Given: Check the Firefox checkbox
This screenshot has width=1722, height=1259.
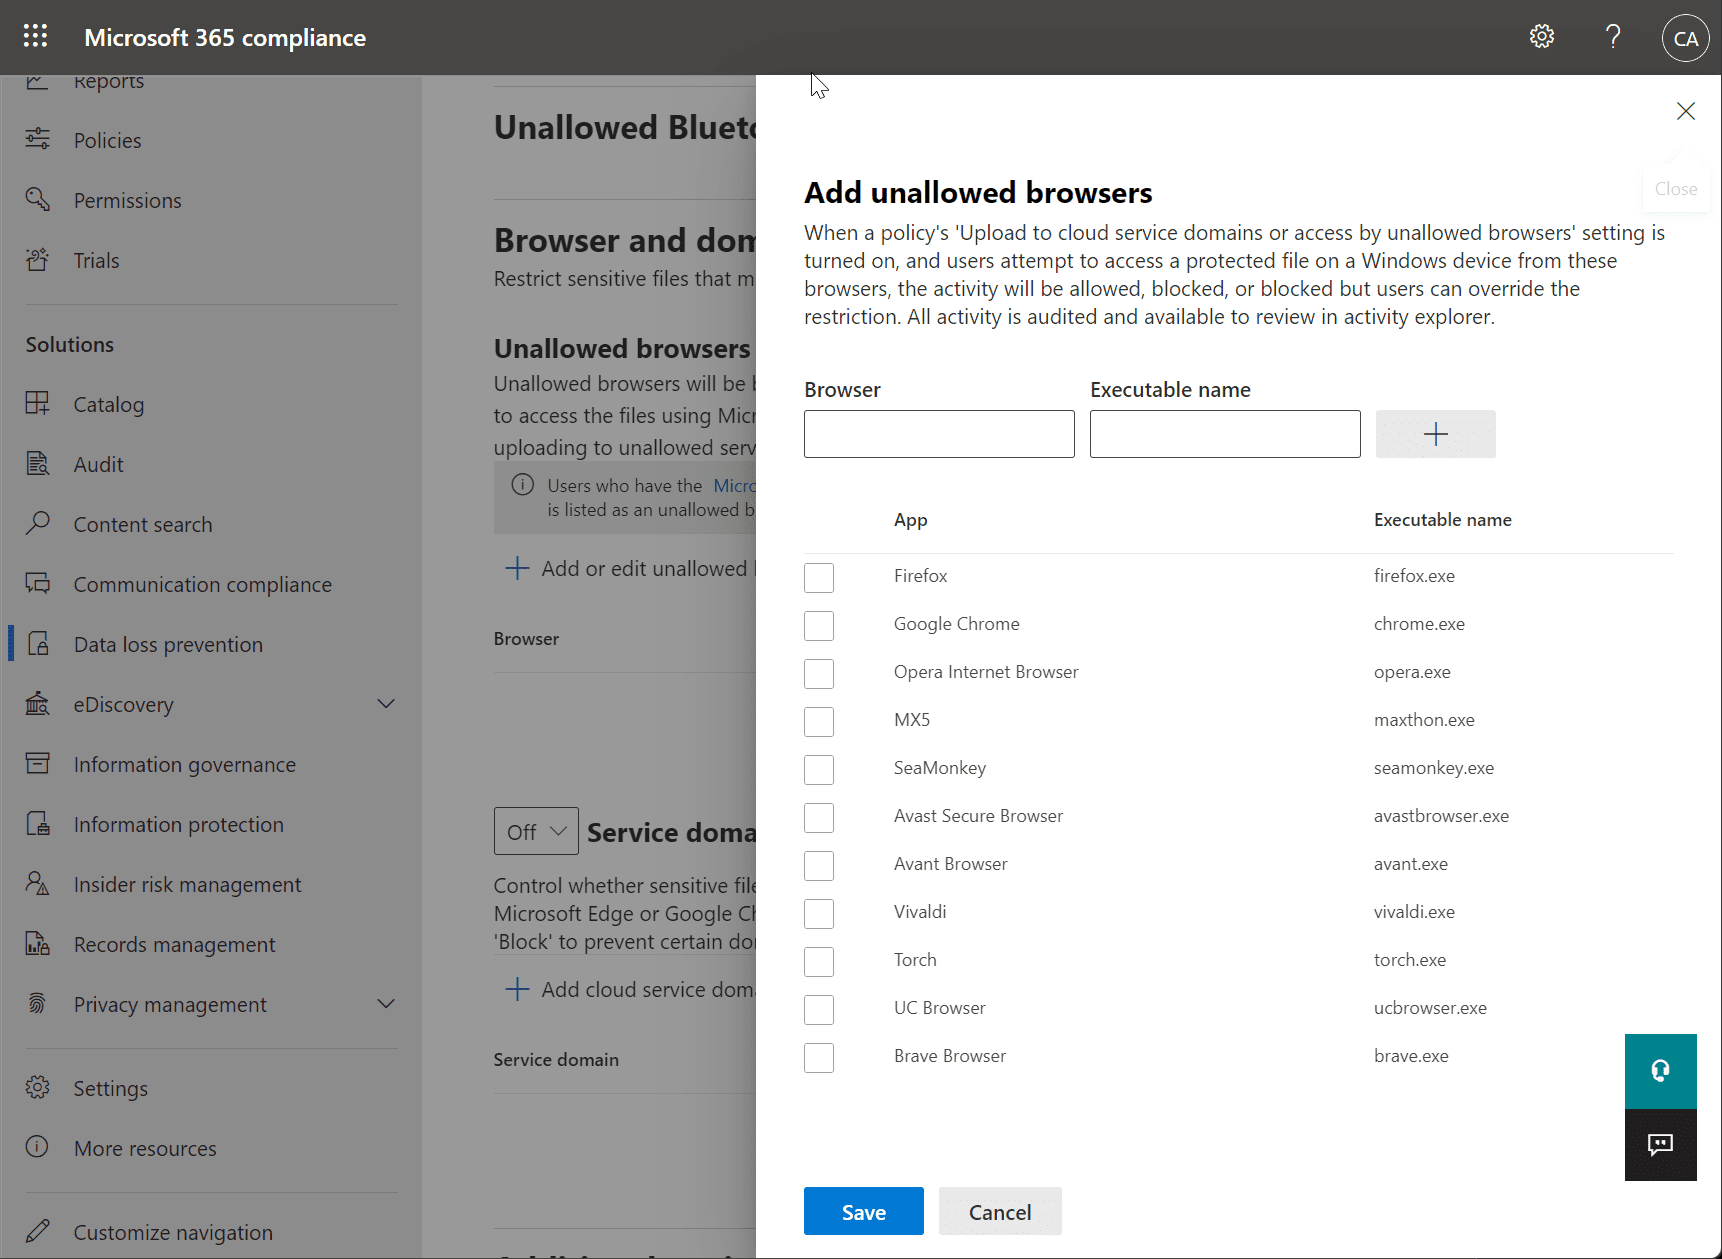Looking at the screenshot, I should coord(818,578).
